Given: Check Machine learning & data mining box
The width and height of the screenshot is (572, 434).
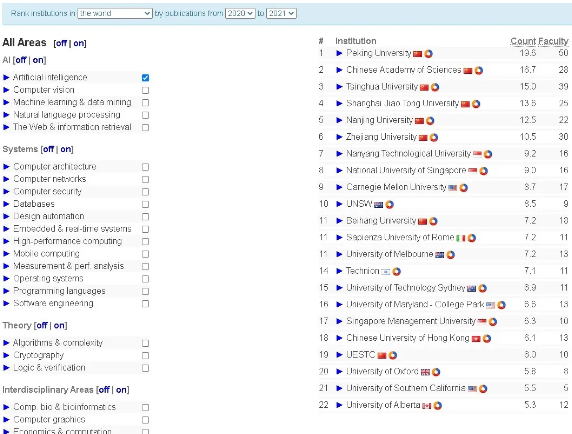Looking at the screenshot, I should click(145, 102).
